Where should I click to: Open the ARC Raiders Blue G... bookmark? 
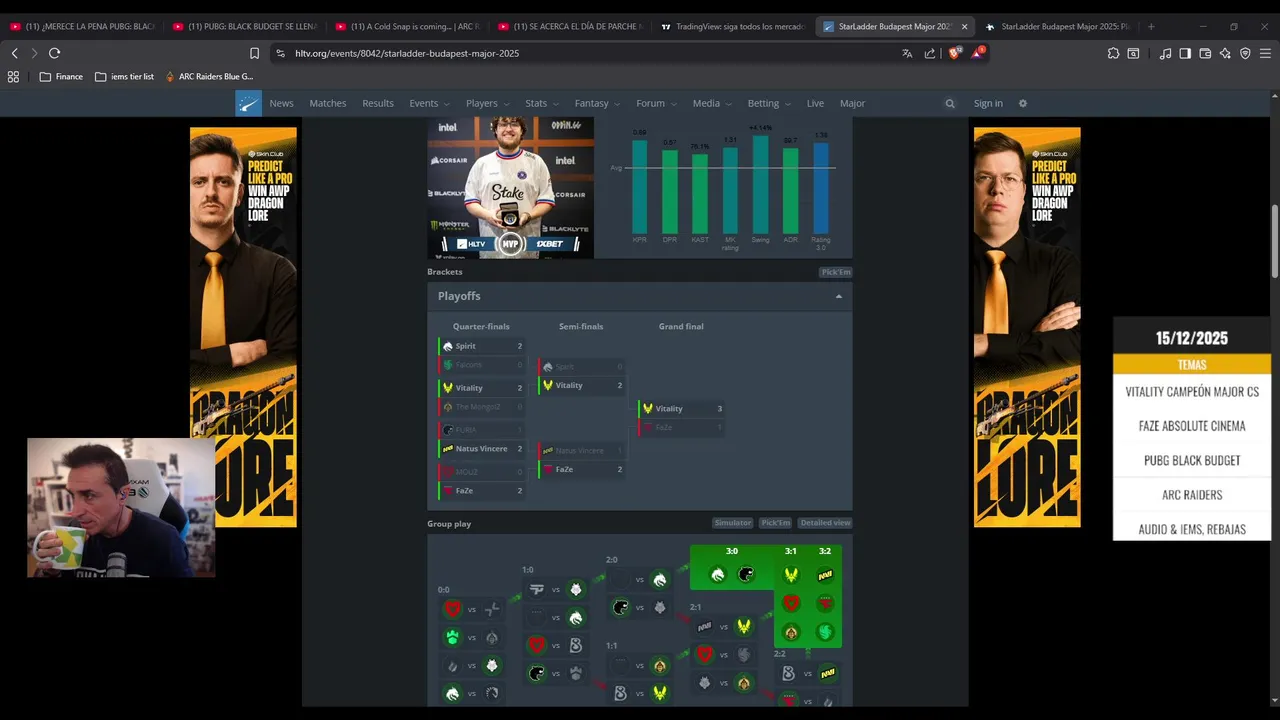209,77
